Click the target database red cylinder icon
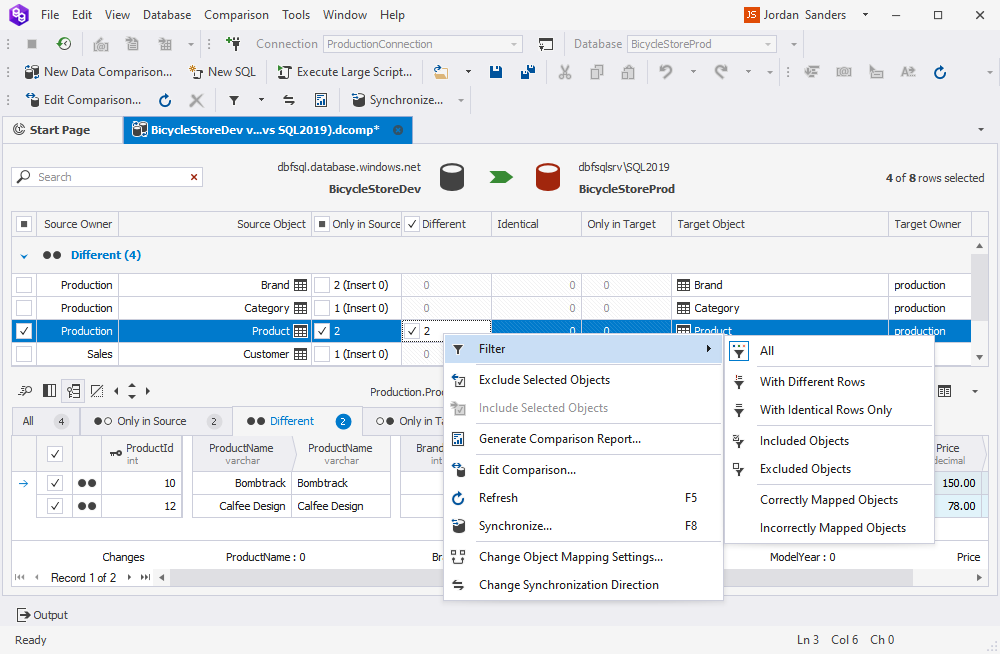1000x654 pixels. tap(548, 177)
